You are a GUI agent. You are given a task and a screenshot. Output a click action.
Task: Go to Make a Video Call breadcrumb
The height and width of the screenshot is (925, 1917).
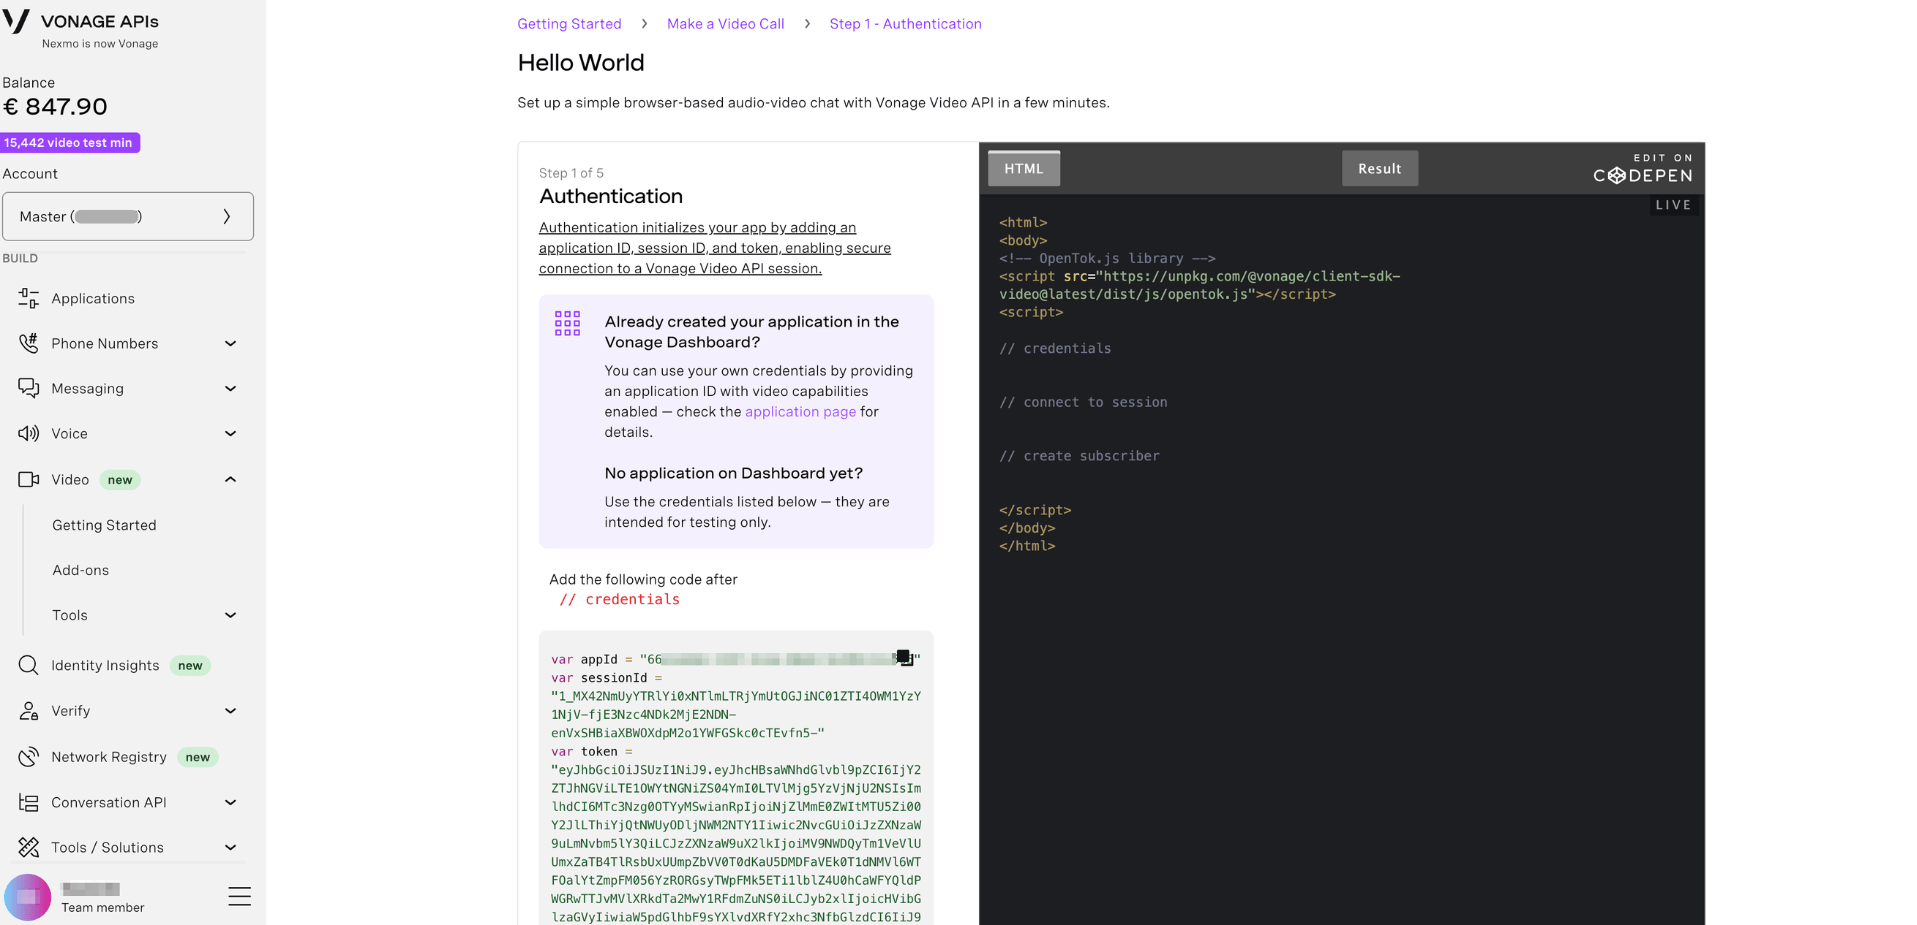[x=725, y=24]
